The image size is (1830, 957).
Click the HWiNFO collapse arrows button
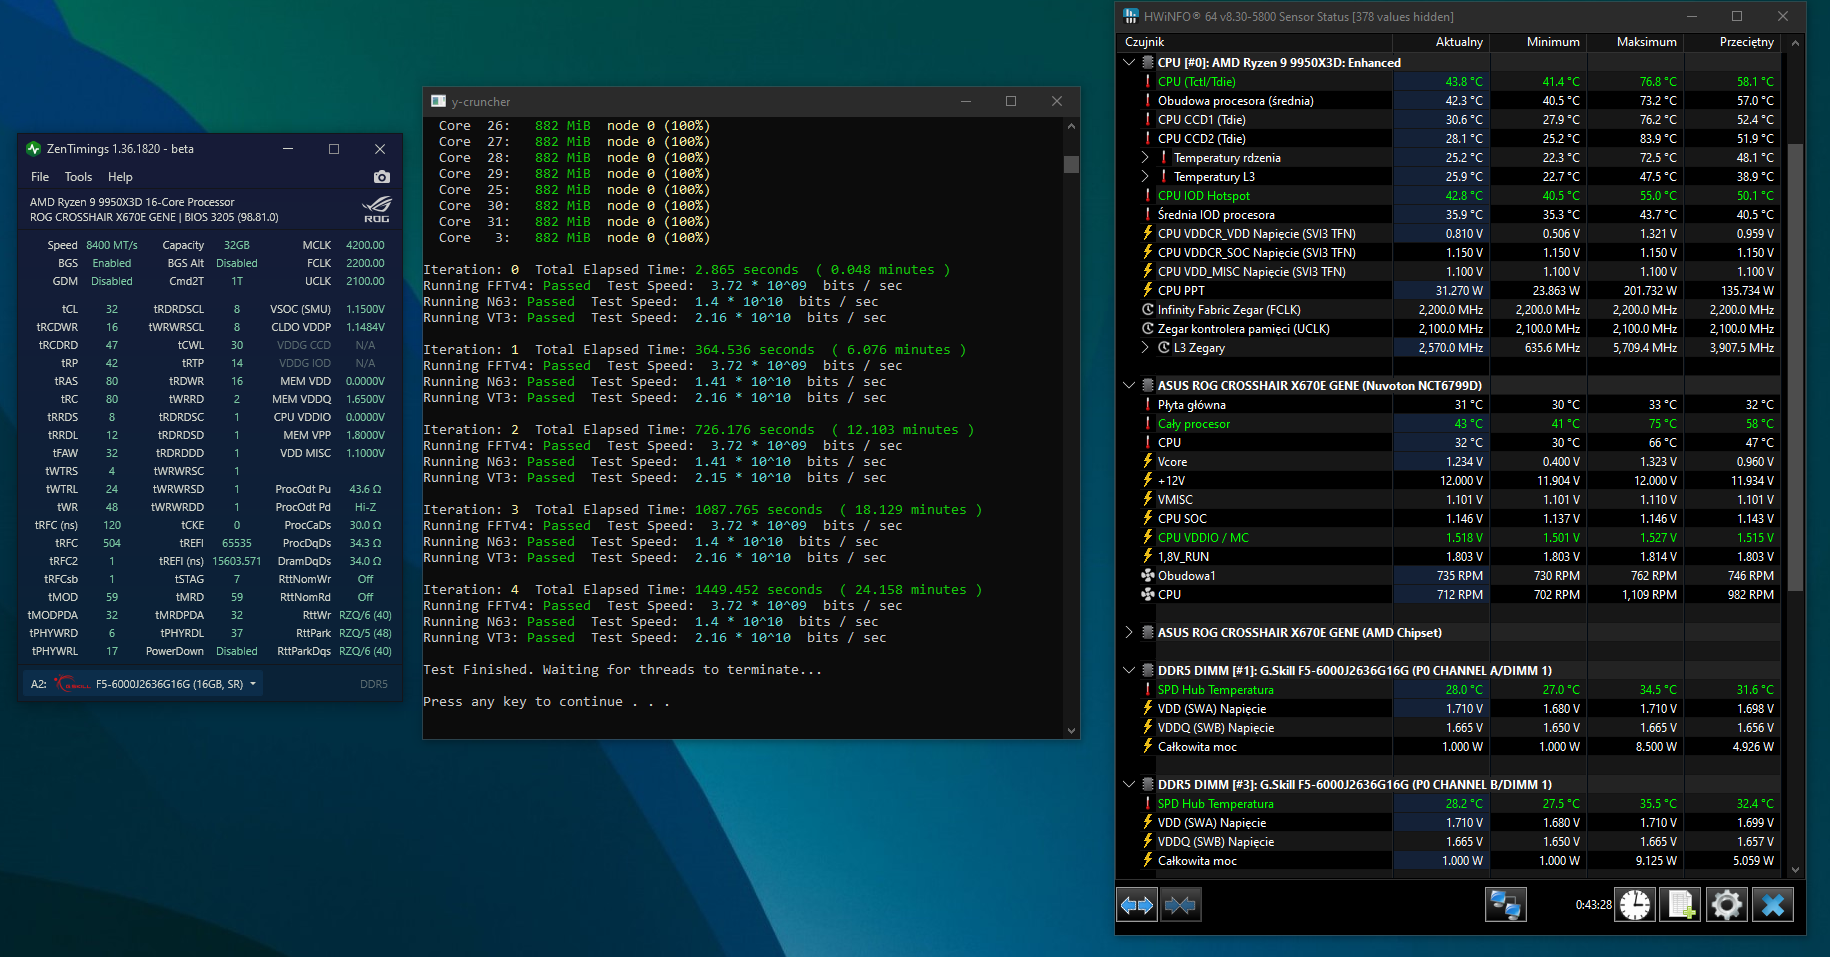pyautogui.click(x=1181, y=905)
